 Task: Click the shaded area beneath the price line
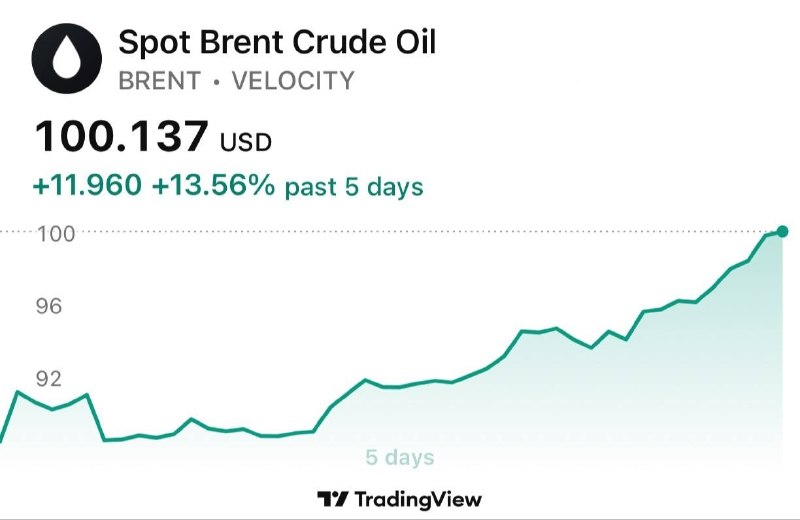click(x=561, y=408)
